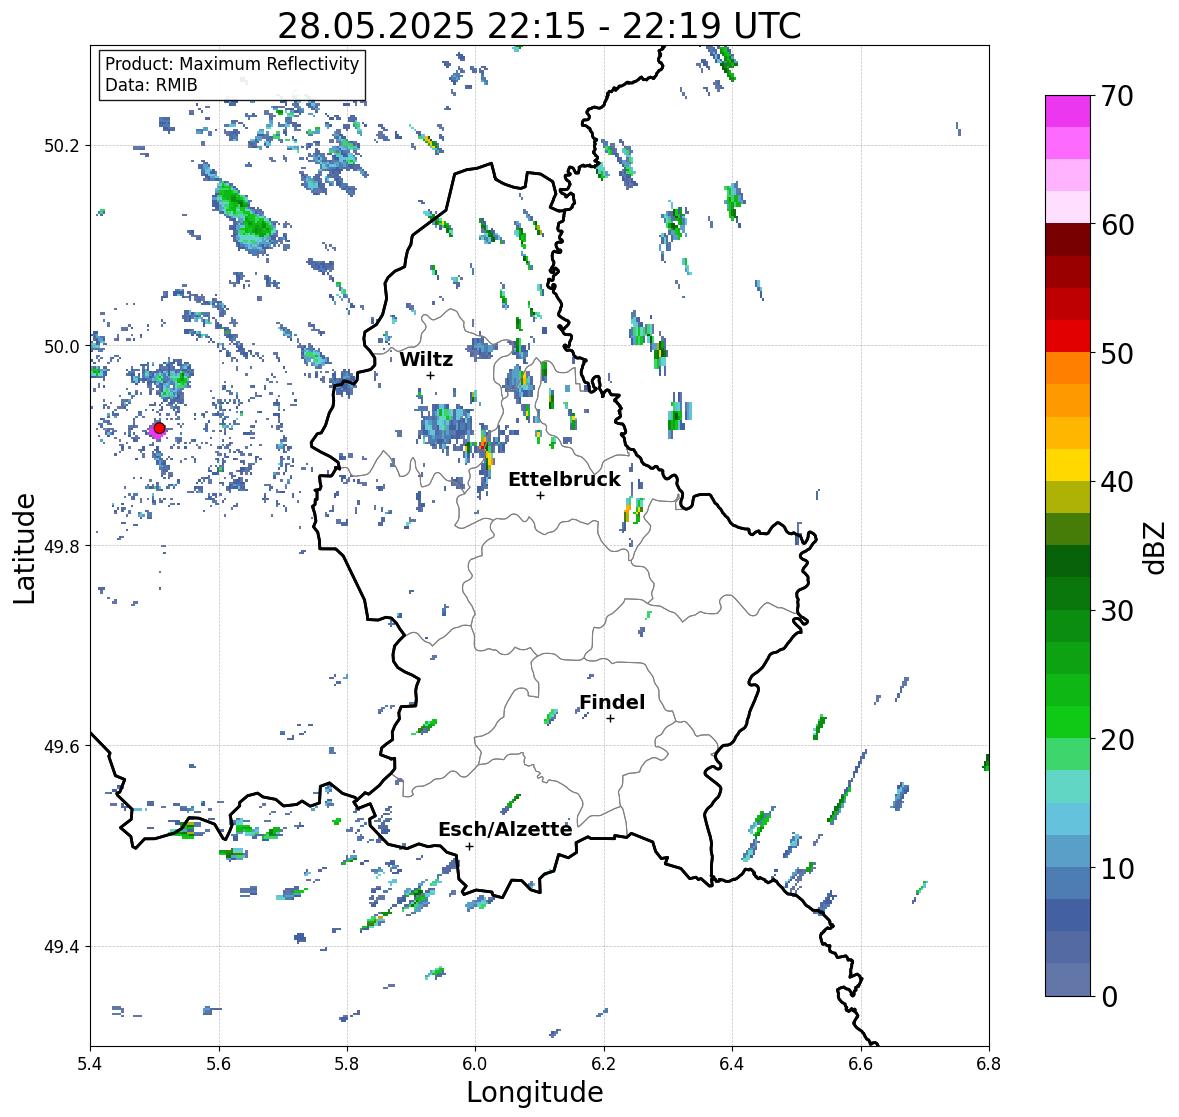Click the latitude tick label 49.8
The height and width of the screenshot is (1117, 1179).
point(62,546)
